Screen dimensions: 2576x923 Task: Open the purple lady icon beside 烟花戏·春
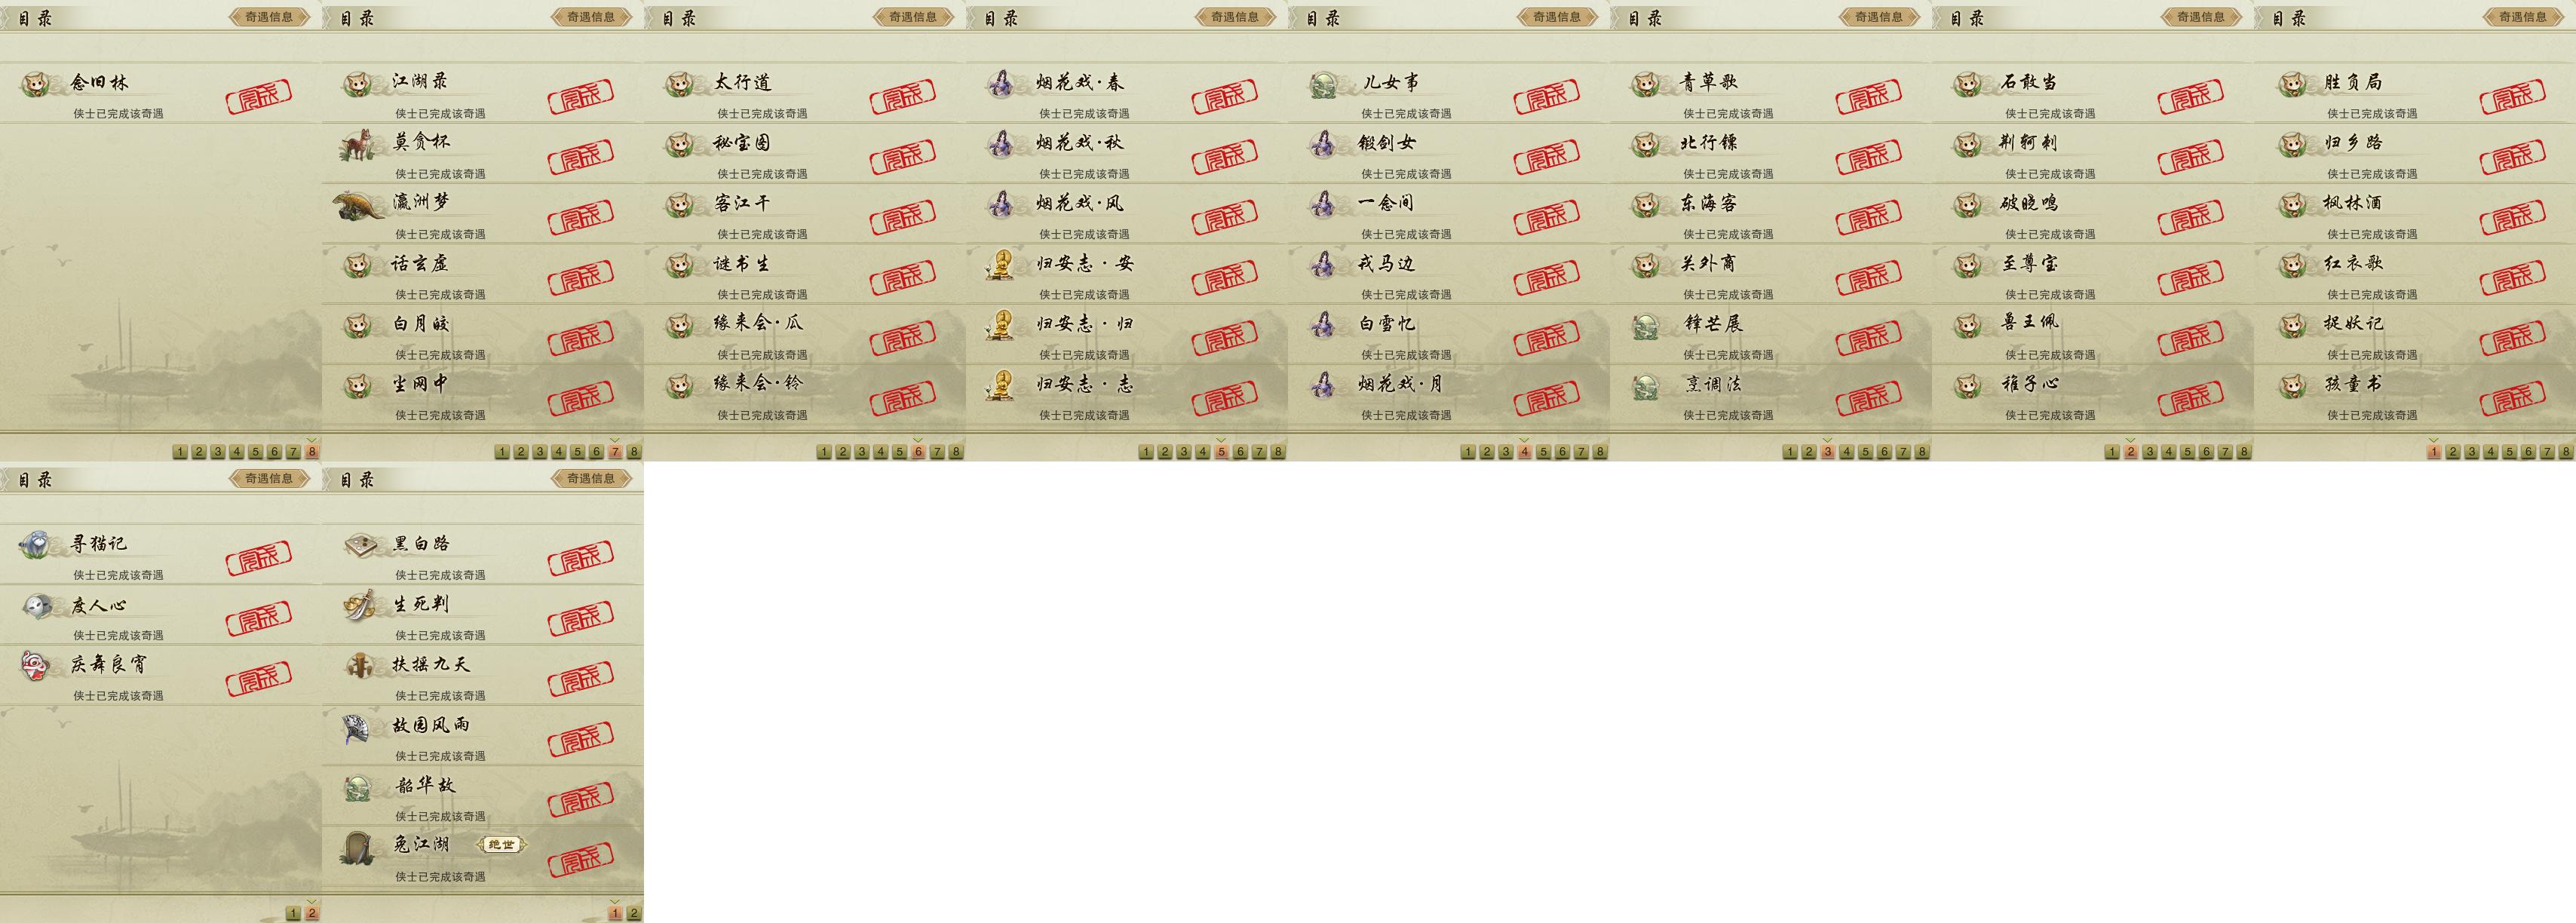[x=1000, y=84]
